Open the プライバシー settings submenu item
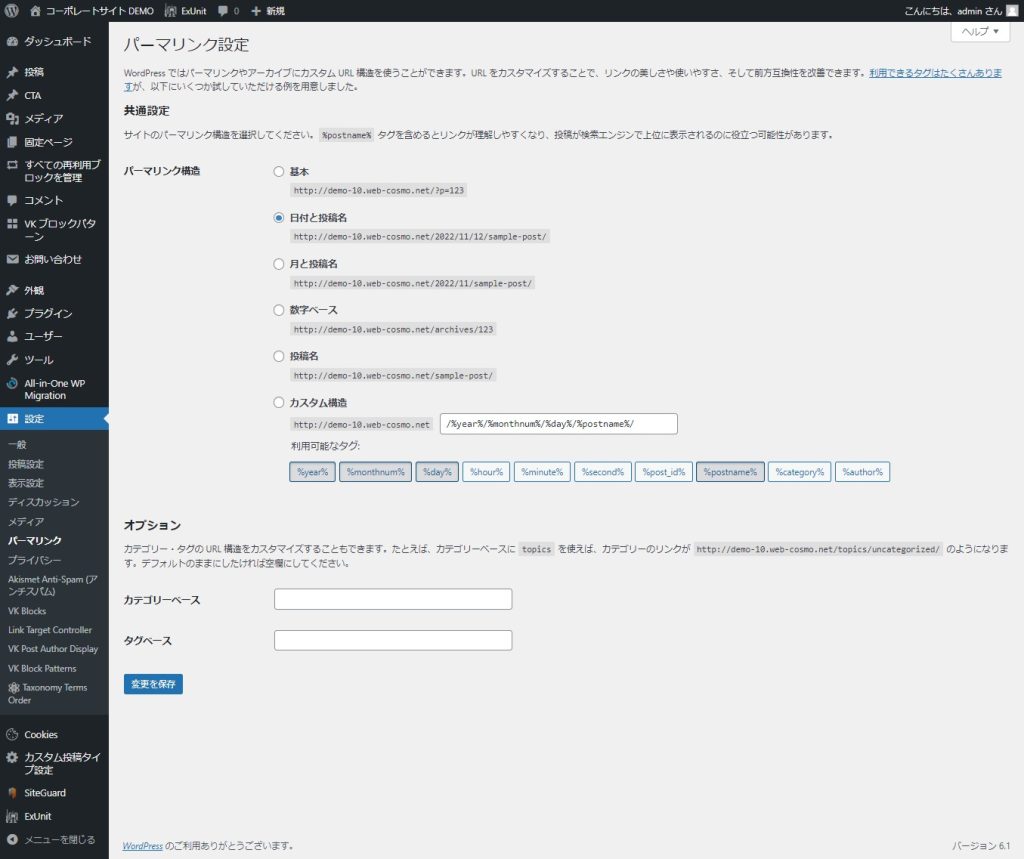This screenshot has height=859, width=1024. [34, 560]
